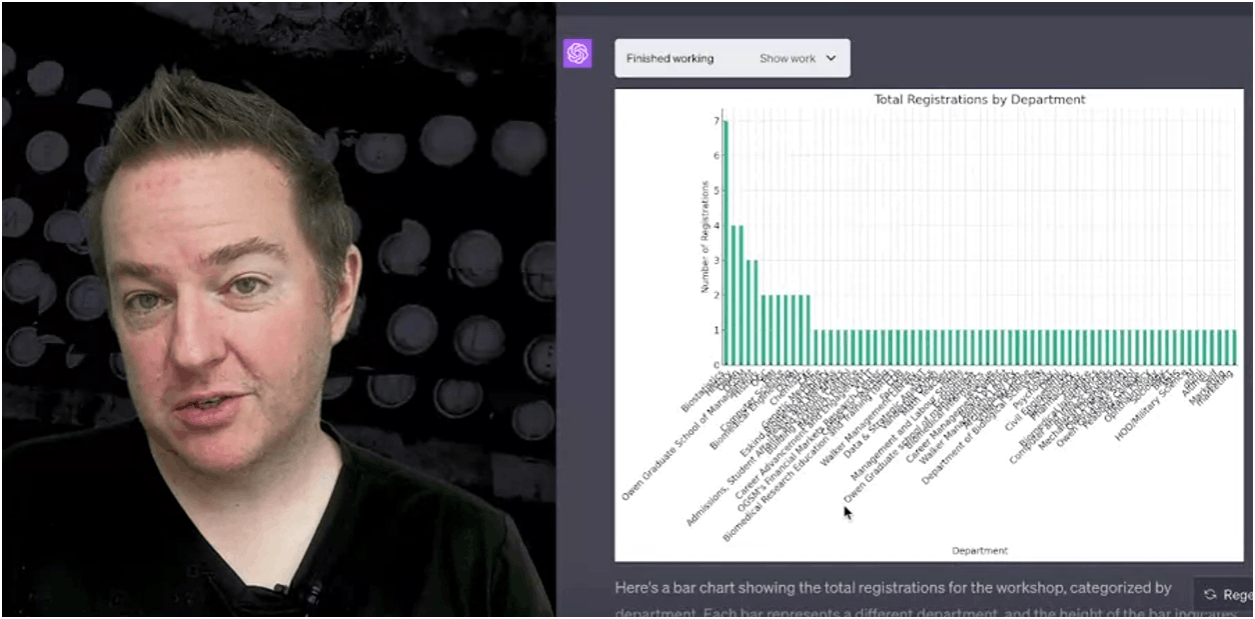Screen dimensions: 1255x619
Task: Click the Finished working status label
Action: [x=670, y=58]
